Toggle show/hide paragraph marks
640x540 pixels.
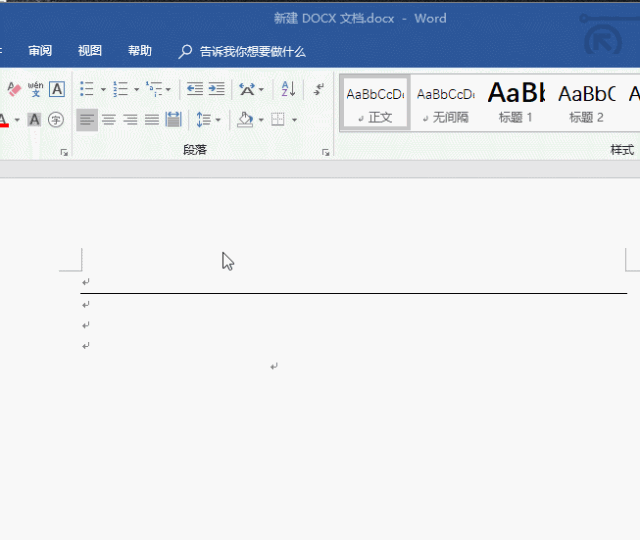(318, 89)
